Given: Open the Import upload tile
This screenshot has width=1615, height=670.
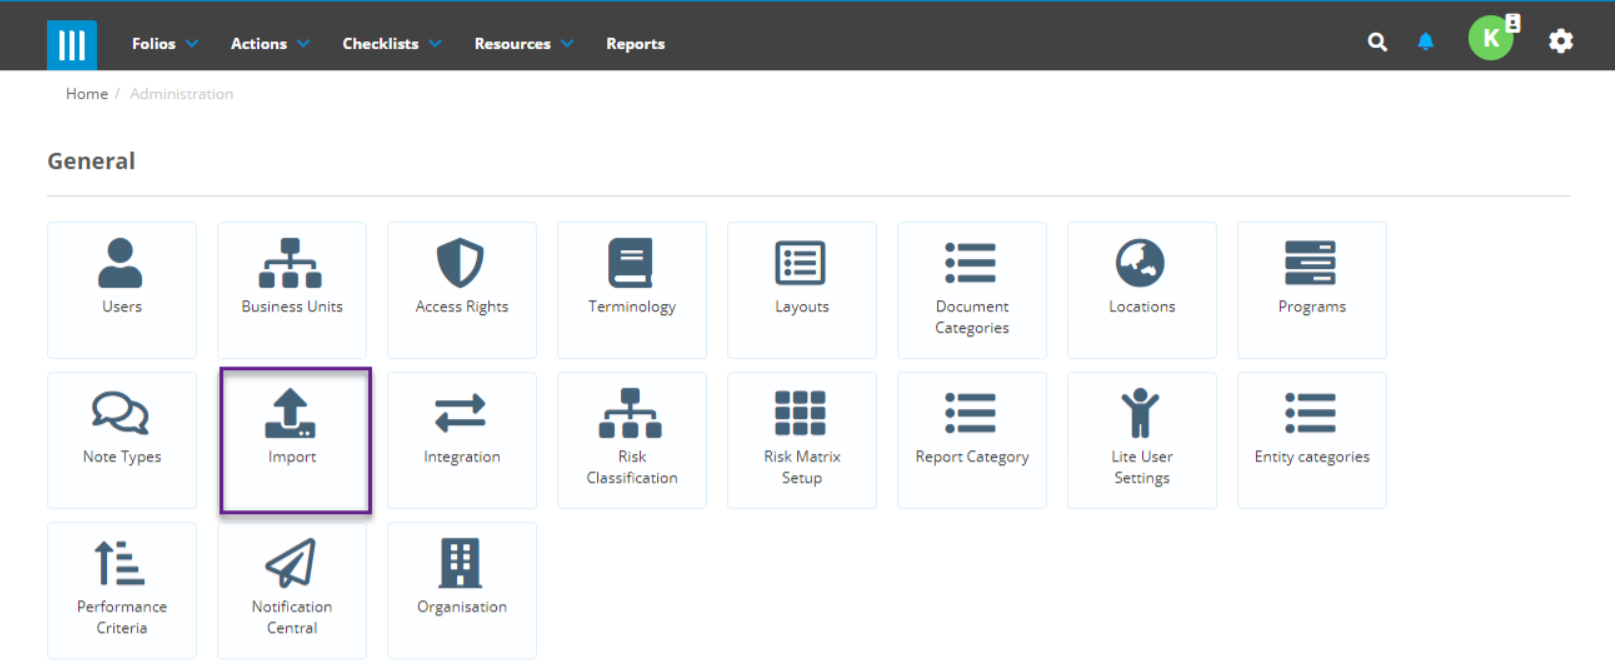Looking at the screenshot, I should 295,440.
